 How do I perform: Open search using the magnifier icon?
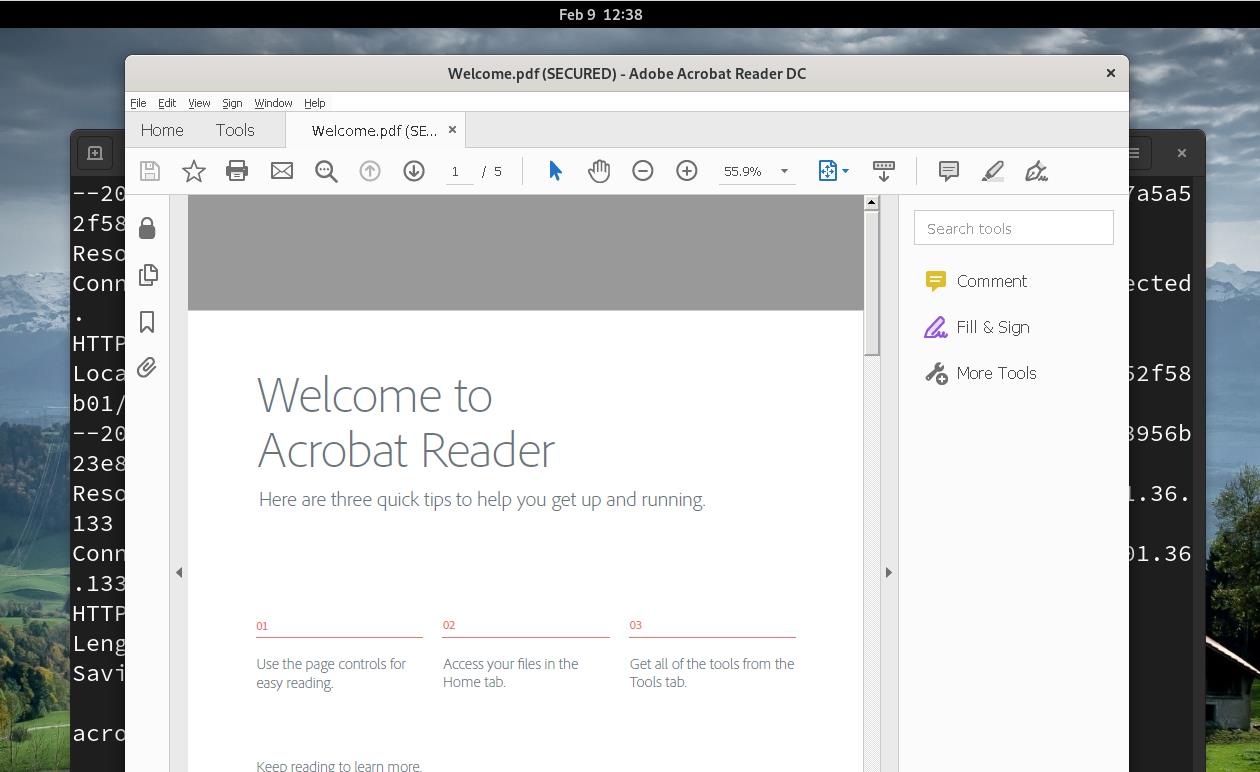326,171
